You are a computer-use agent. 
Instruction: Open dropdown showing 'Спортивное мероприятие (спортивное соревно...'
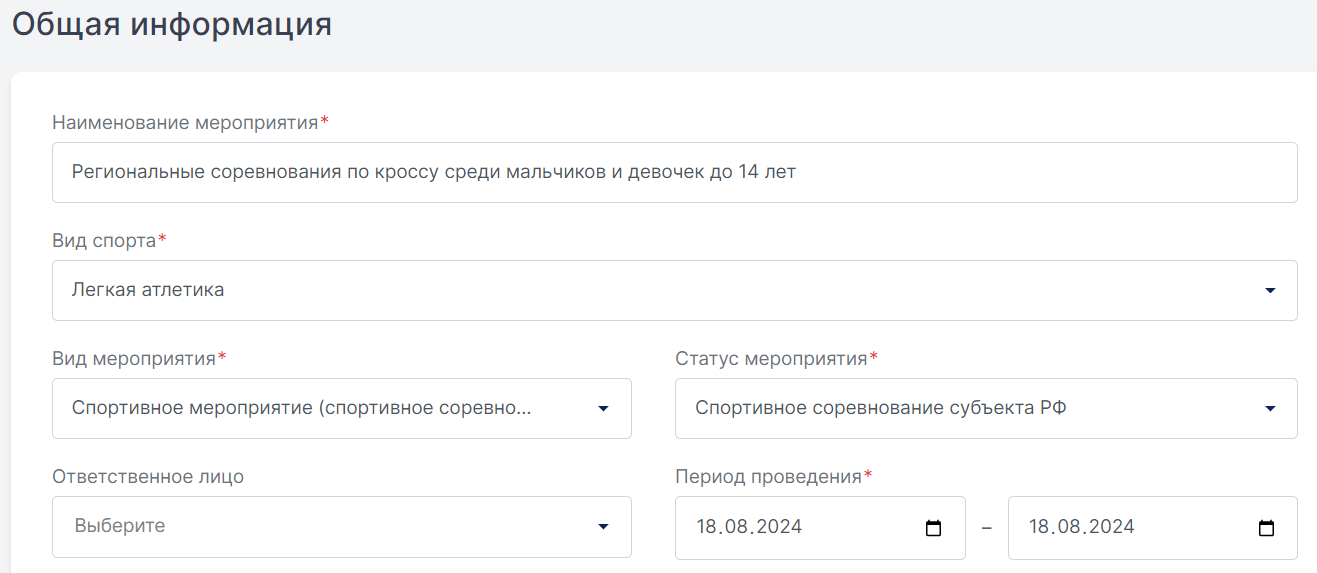342,408
